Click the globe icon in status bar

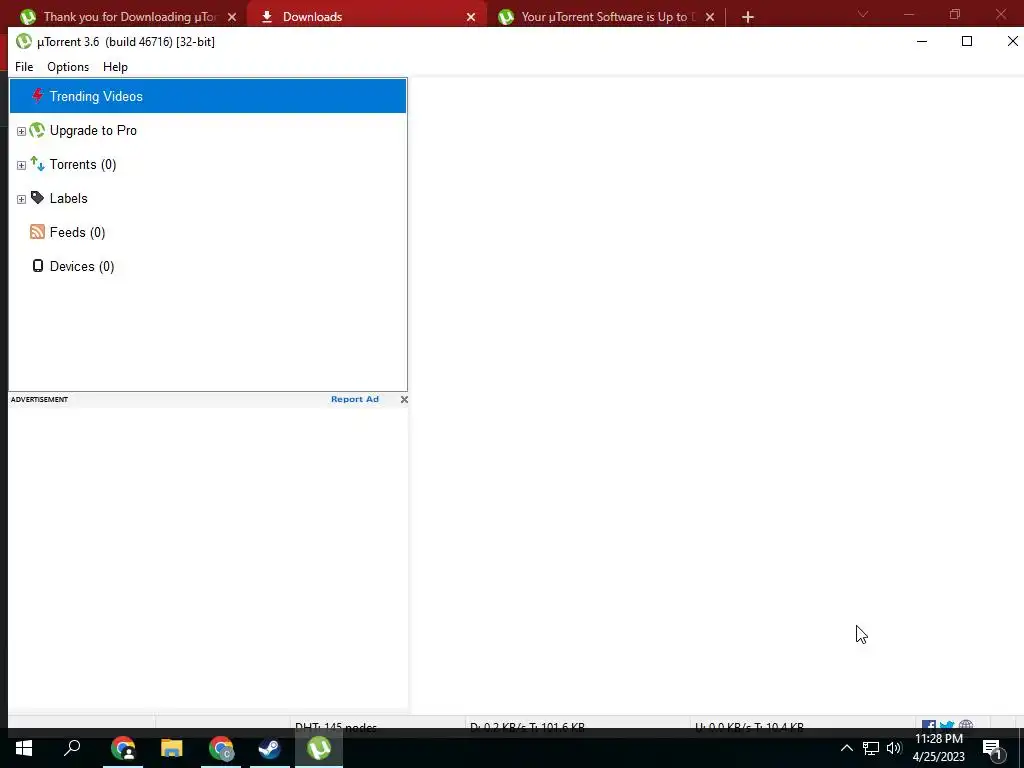(966, 725)
